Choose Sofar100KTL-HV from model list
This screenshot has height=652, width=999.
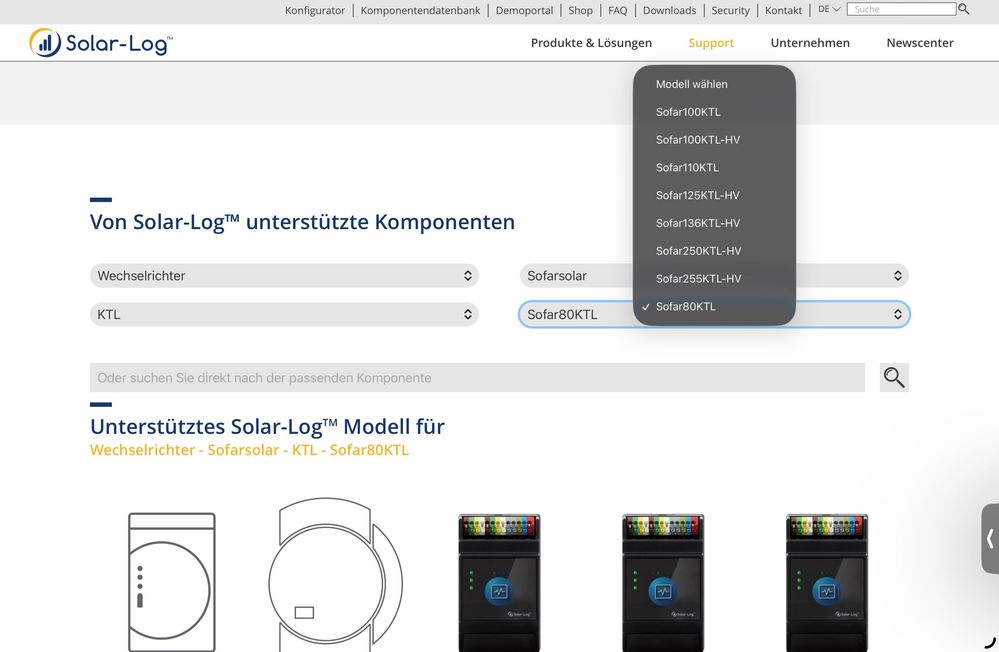[697, 140]
